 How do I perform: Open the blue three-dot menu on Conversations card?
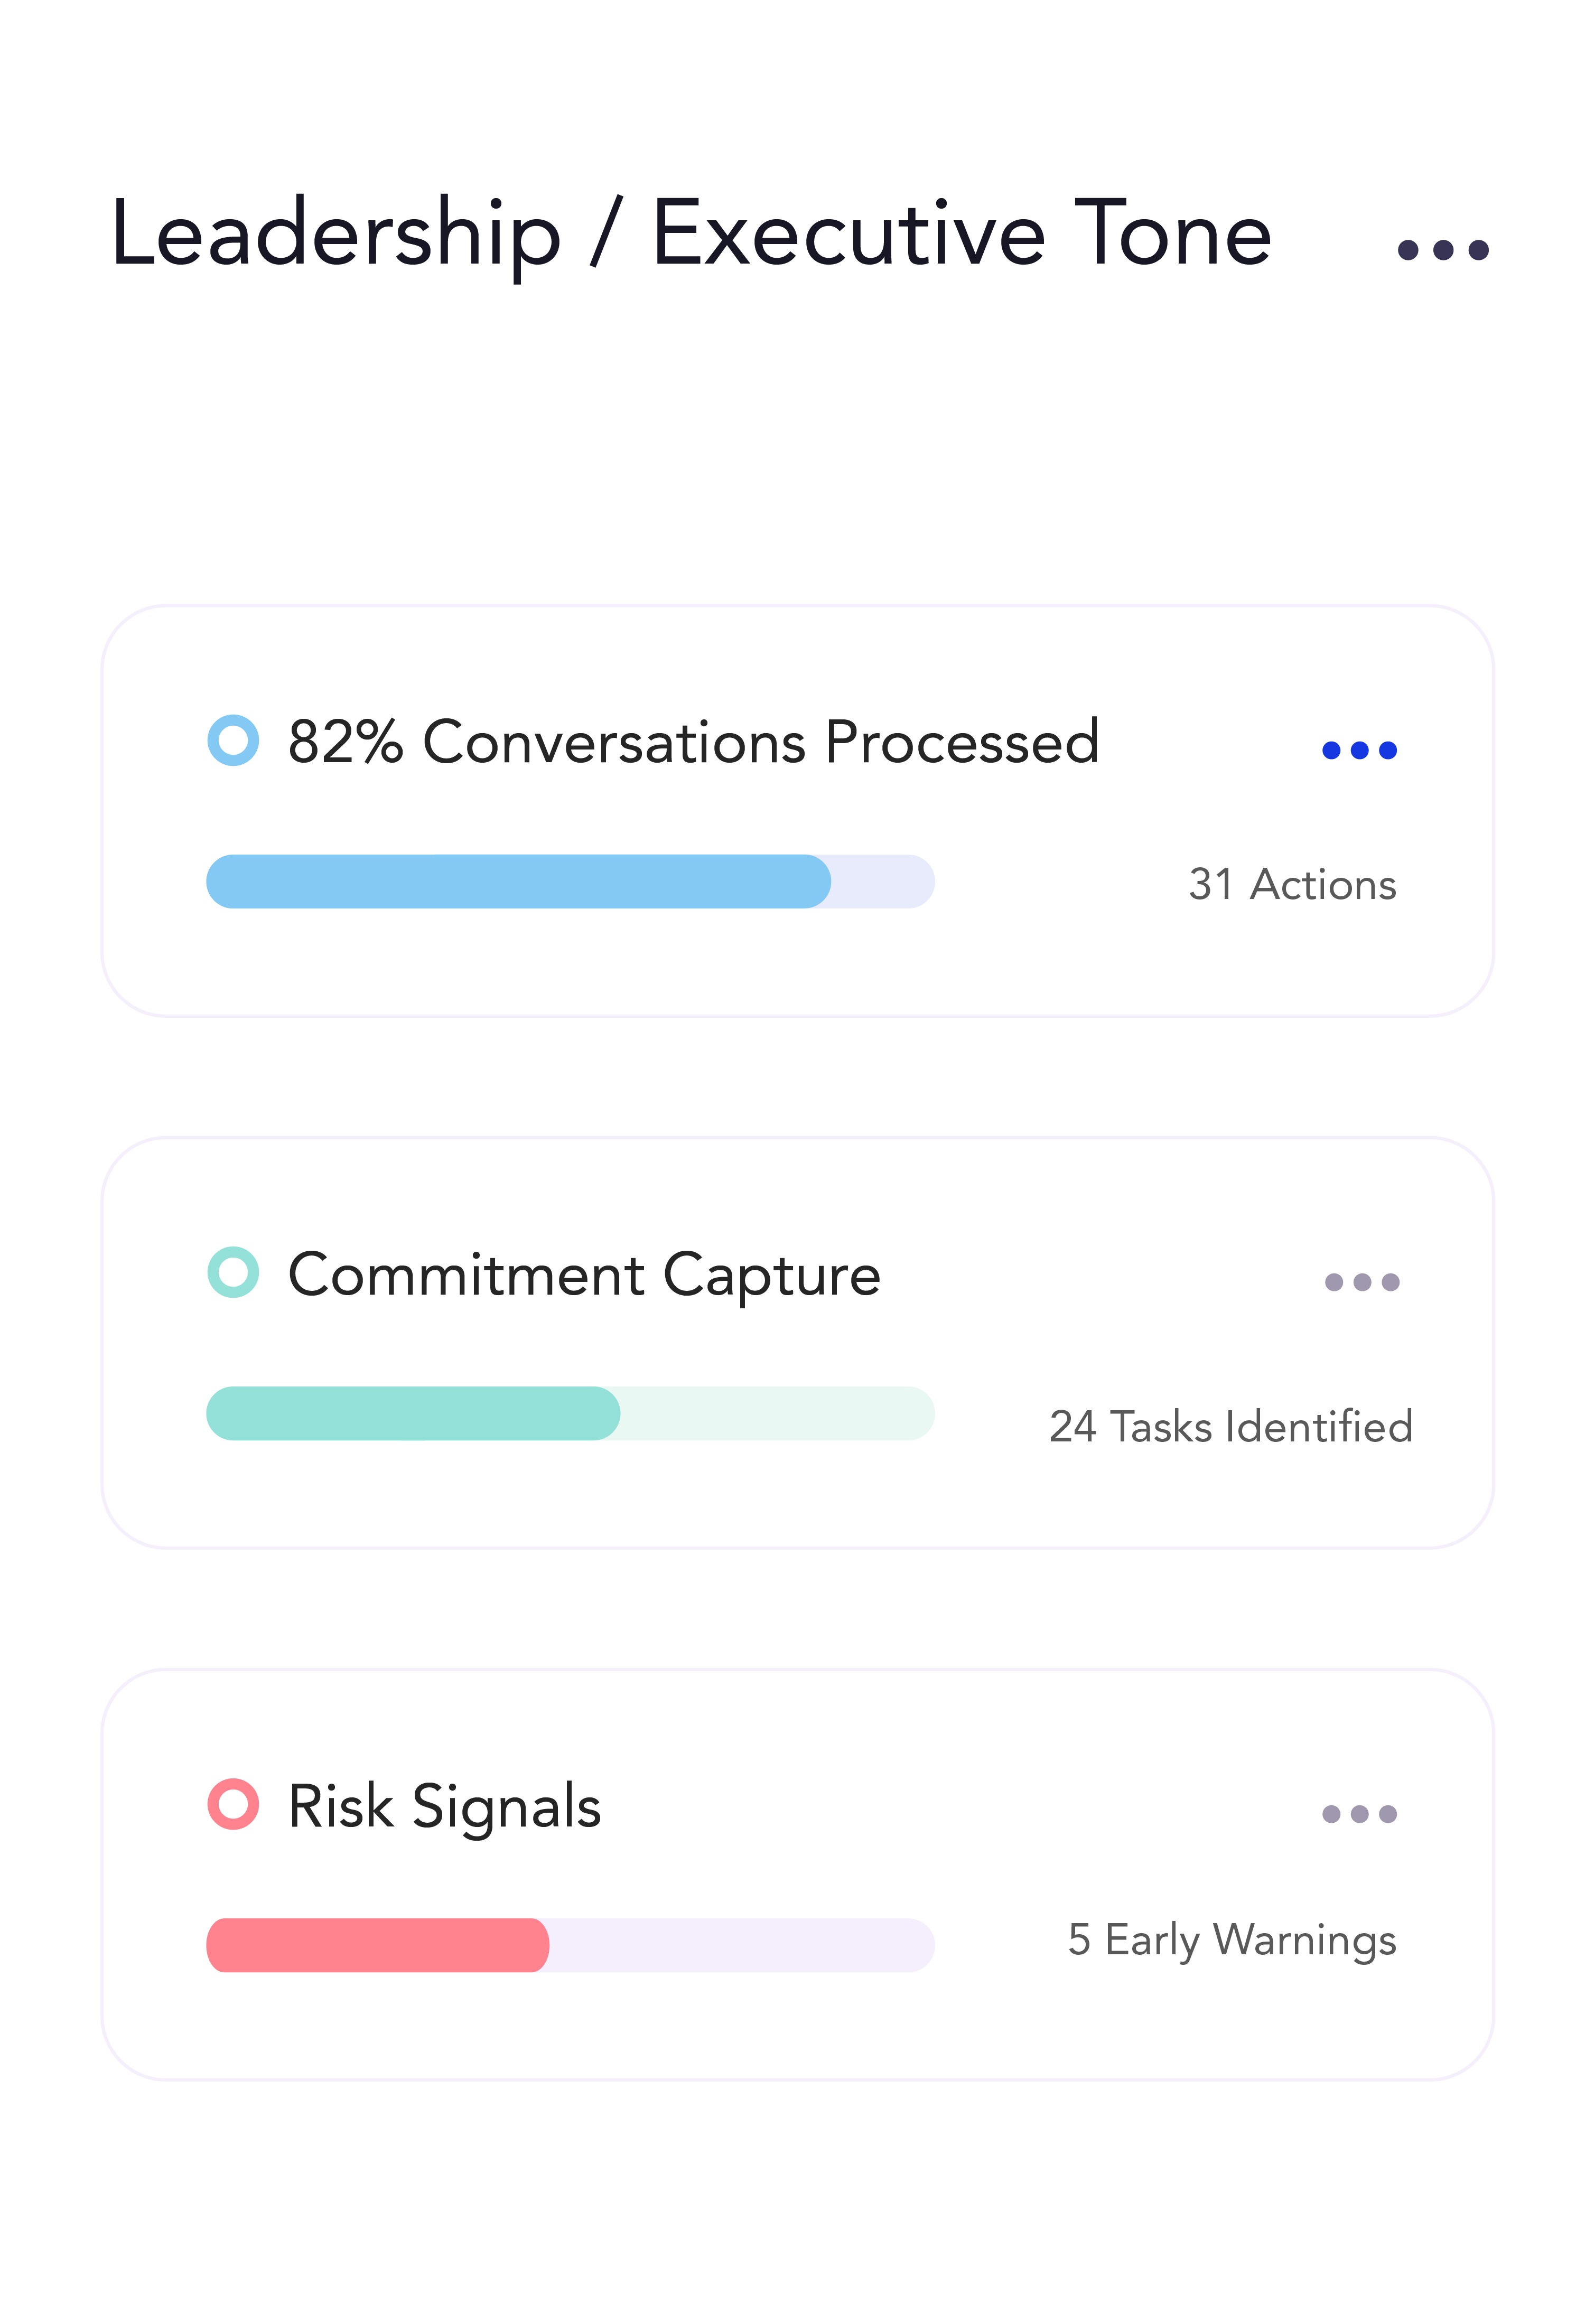[1359, 750]
